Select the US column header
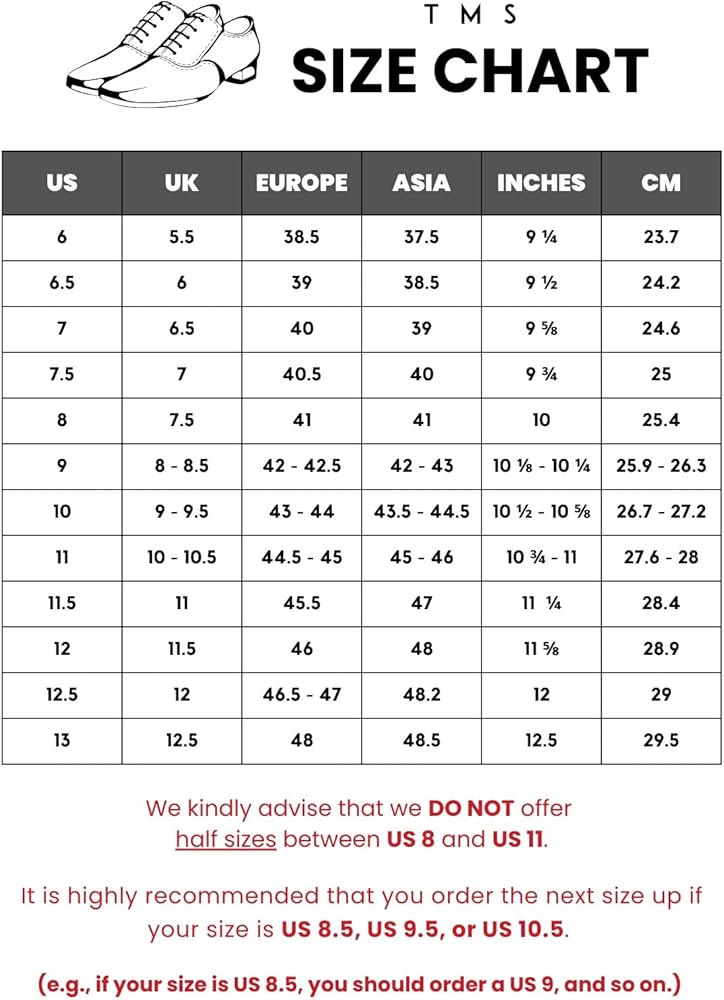Screen dimensions: 724x1000 [x=62, y=183]
